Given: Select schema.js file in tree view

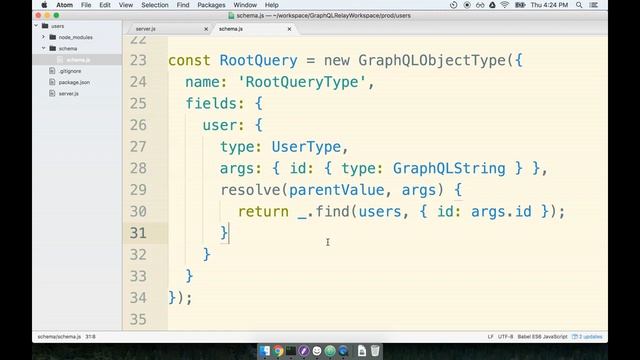Looking at the screenshot, I should (x=78, y=60).
